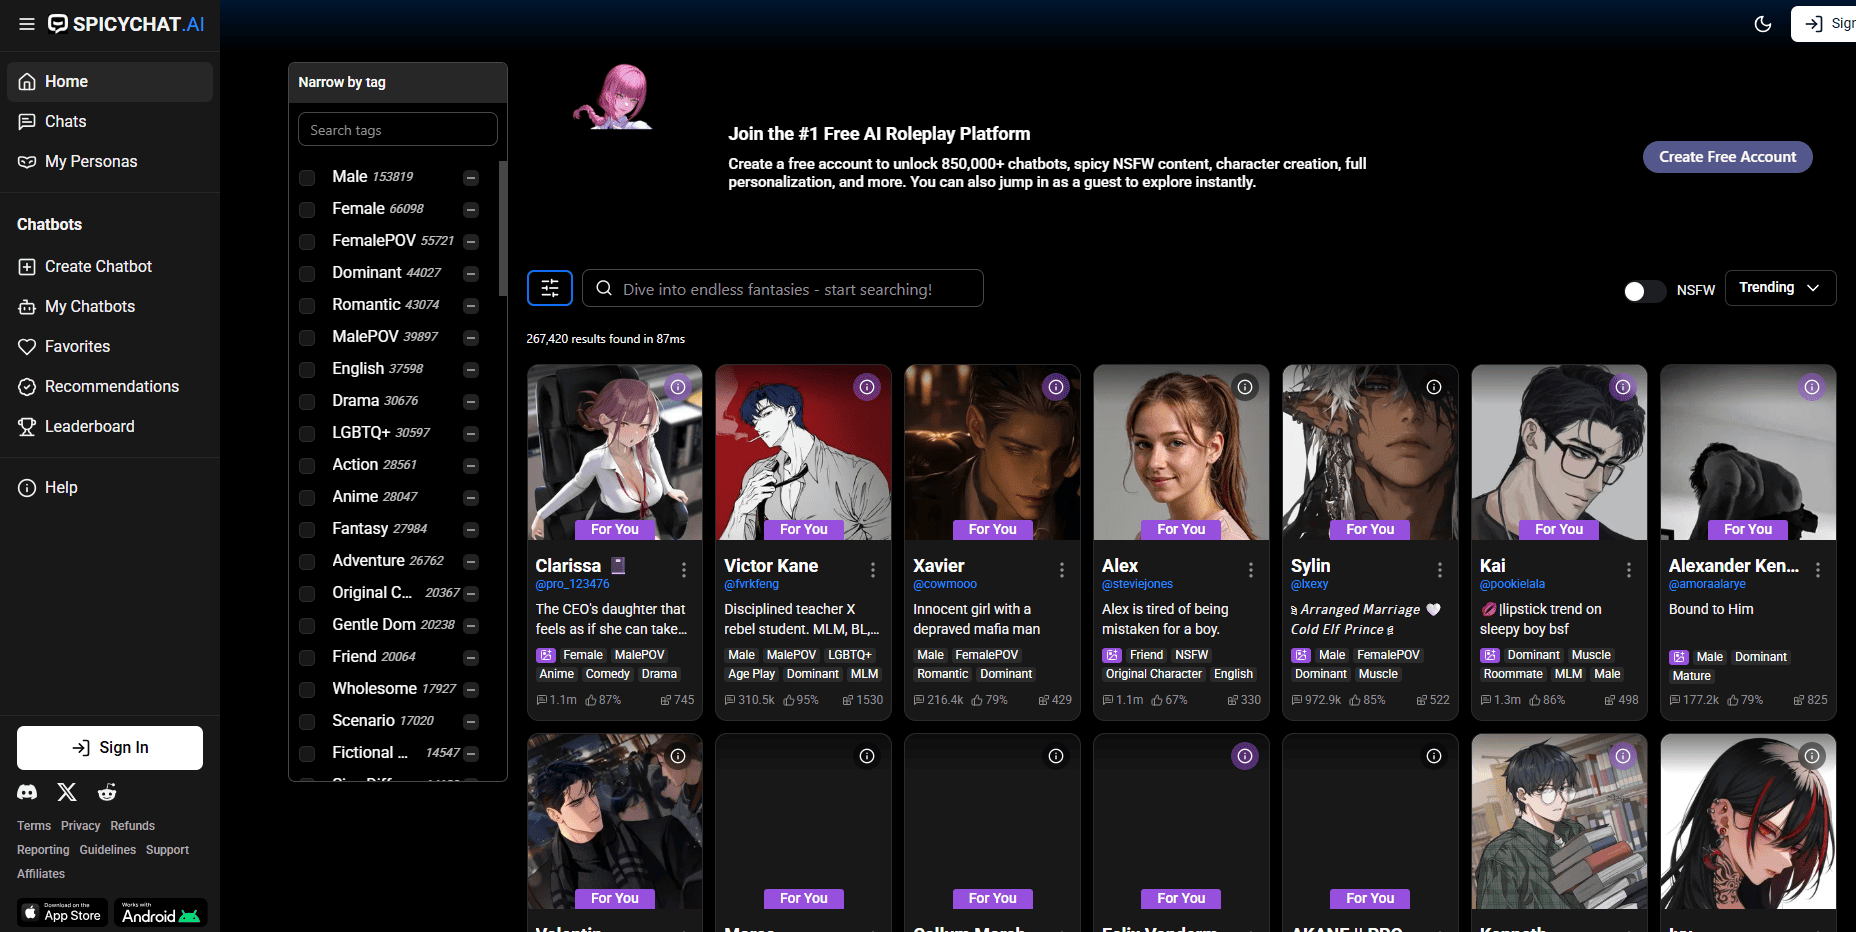Check the Drama tag checkbox
The height and width of the screenshot is (932, 1856).
click(x=308, y=402)
